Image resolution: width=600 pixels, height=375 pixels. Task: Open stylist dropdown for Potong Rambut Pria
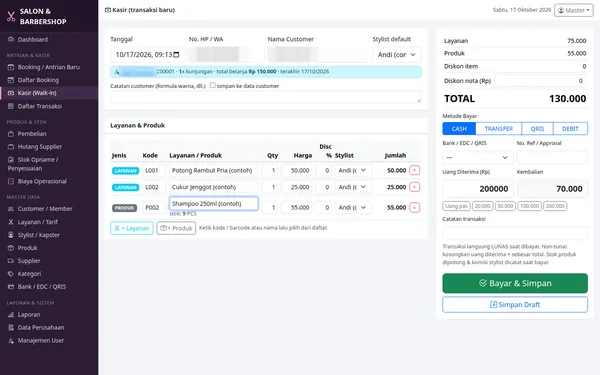point(352,170)
